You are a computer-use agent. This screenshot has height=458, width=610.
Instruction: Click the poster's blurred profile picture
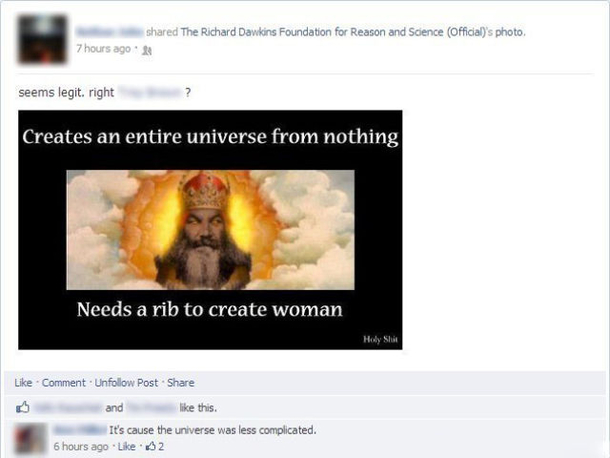(42, 39)
